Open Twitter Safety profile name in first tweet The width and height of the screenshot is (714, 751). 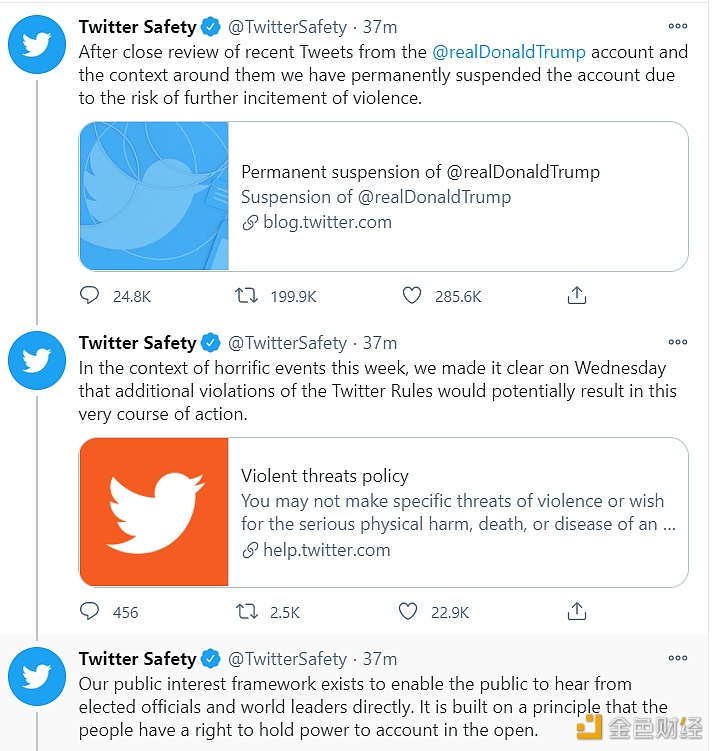click(x=137, y=27)
